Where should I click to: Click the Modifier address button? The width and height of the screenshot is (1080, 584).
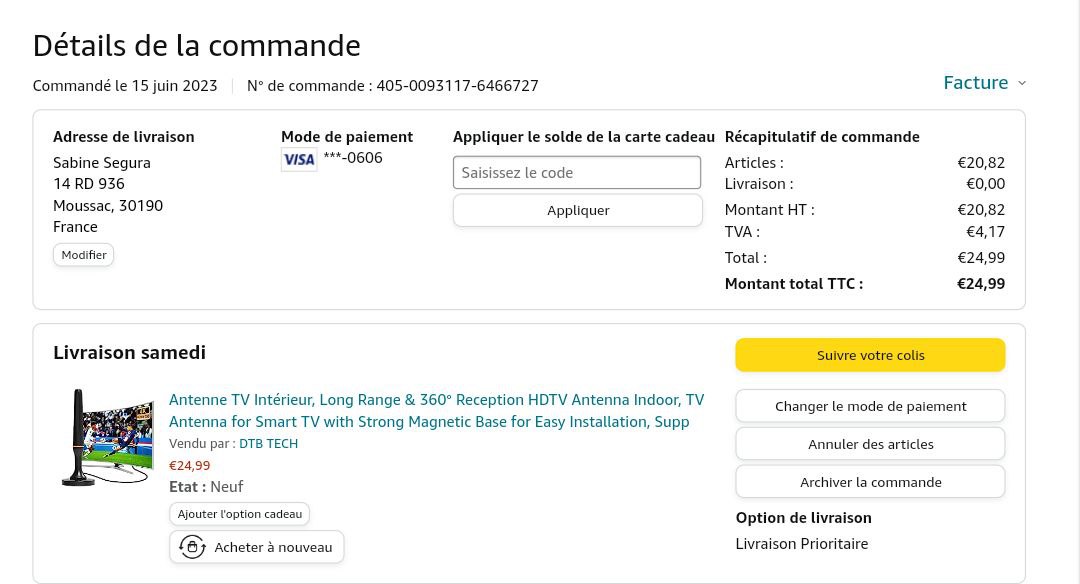coord(84,255)
